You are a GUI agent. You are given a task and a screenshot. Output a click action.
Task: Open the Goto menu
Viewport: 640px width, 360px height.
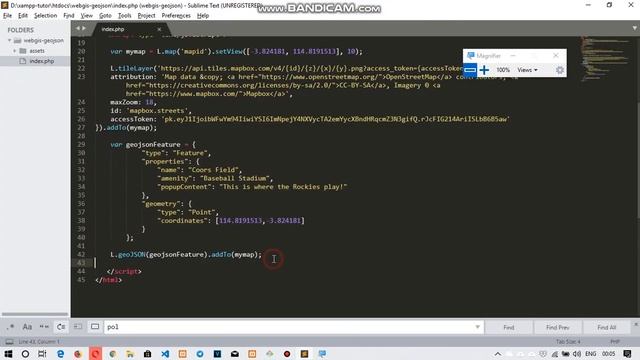tap(105, 16)
